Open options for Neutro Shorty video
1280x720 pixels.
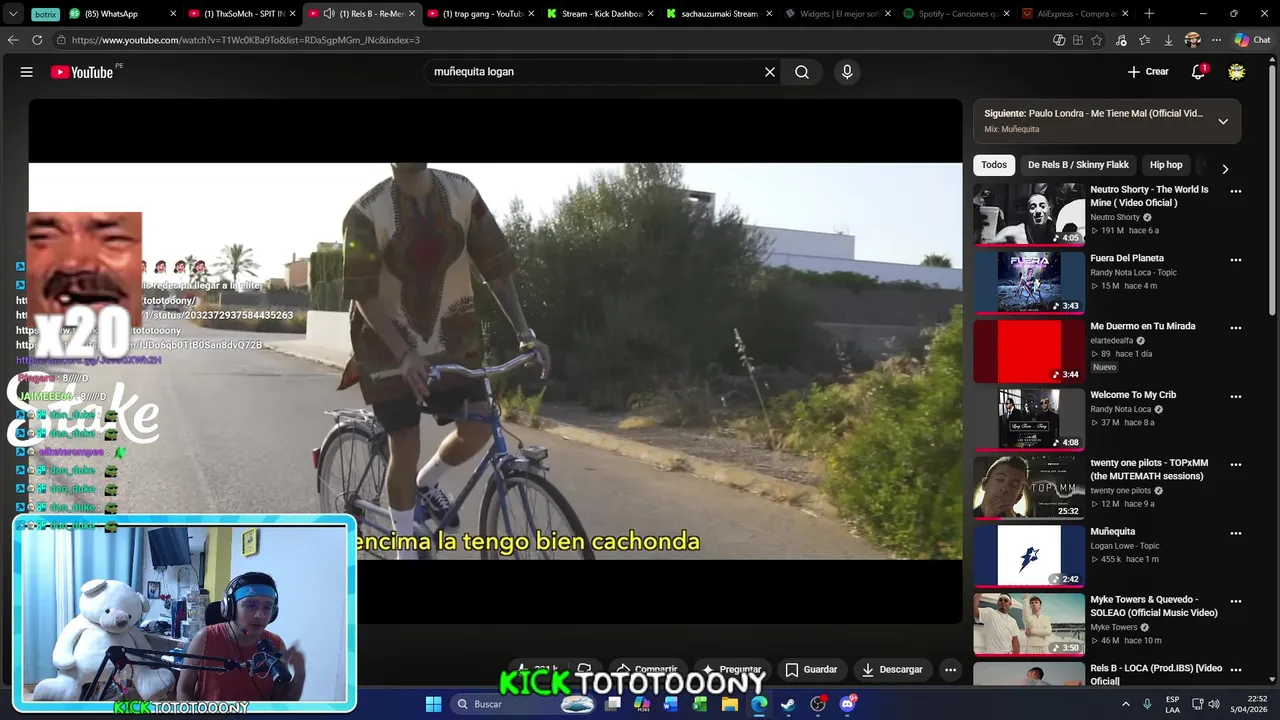(x=1236, y=191)
